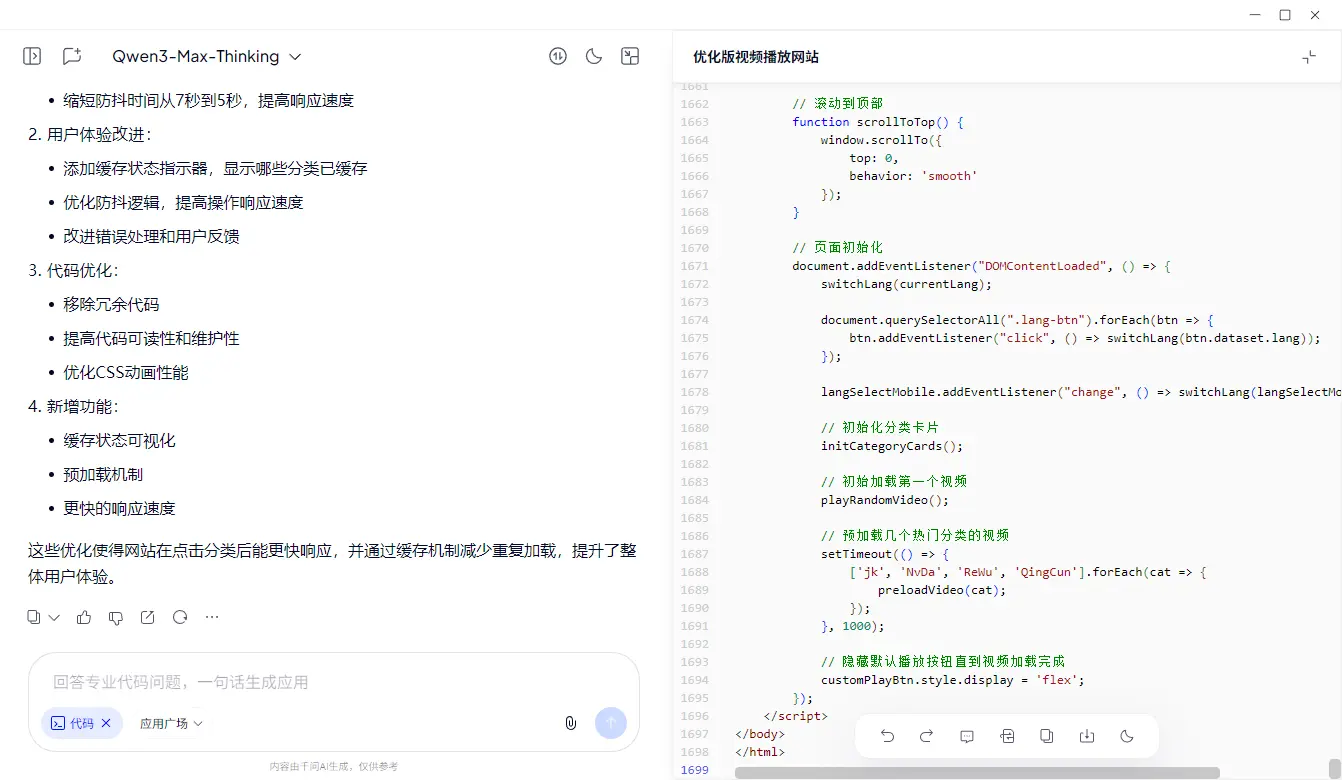Click the disclaimer '内容由千问AI生成，仅供参考'
The width and height of the screenshot is (1342, 780).
(333, 767)
